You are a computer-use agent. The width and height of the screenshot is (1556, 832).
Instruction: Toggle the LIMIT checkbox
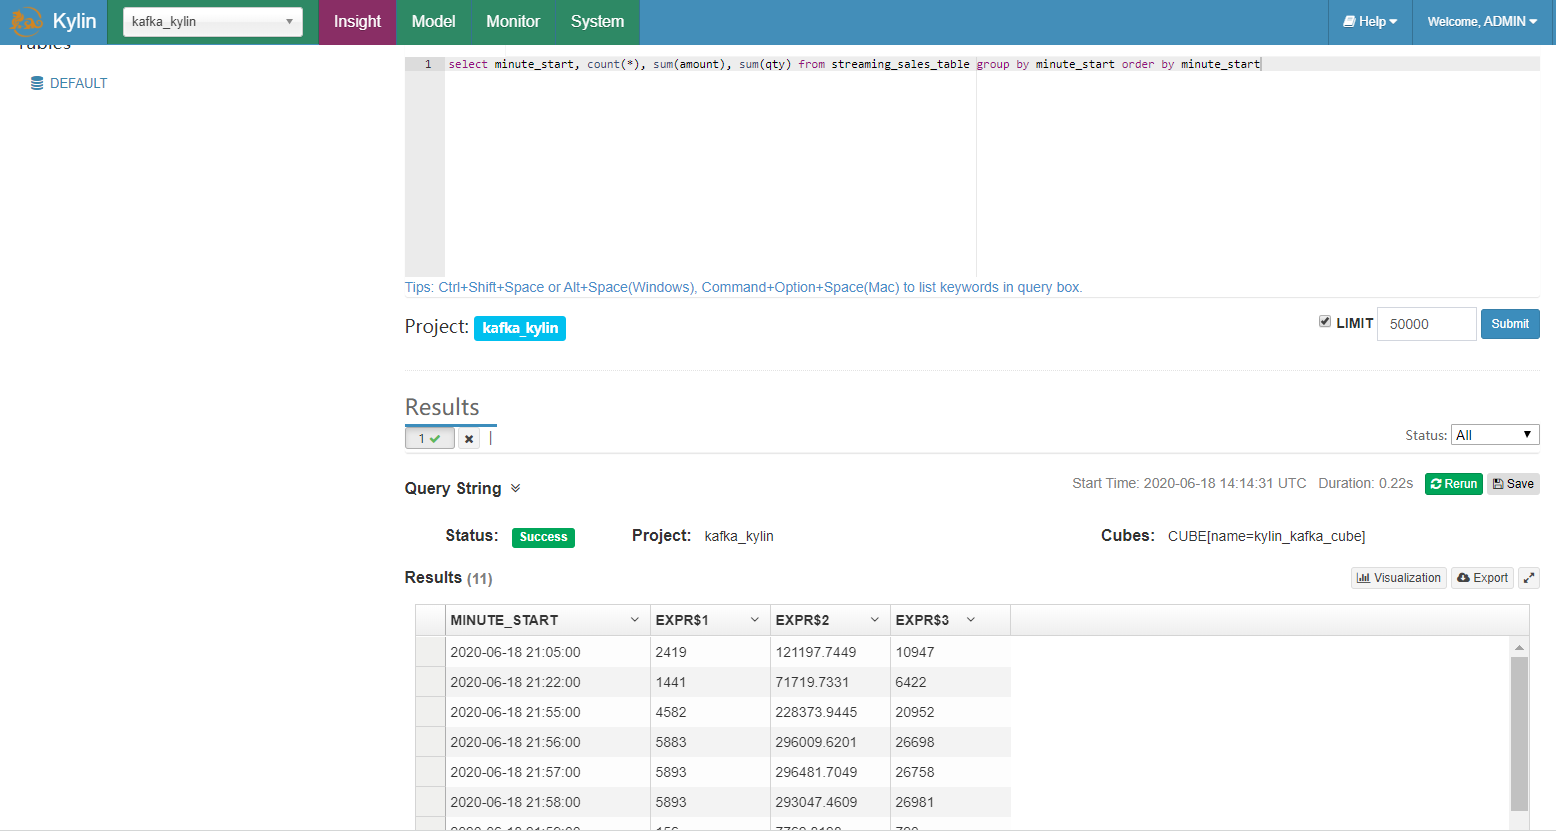click(1325, 322)
